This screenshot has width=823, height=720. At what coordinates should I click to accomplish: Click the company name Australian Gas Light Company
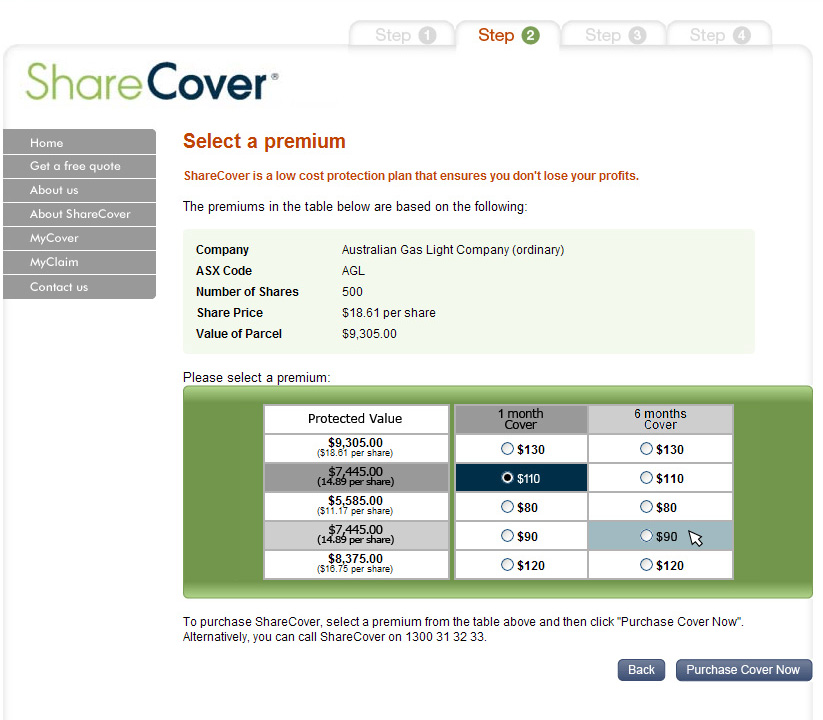pyautogui.click(x=452, y=250)
